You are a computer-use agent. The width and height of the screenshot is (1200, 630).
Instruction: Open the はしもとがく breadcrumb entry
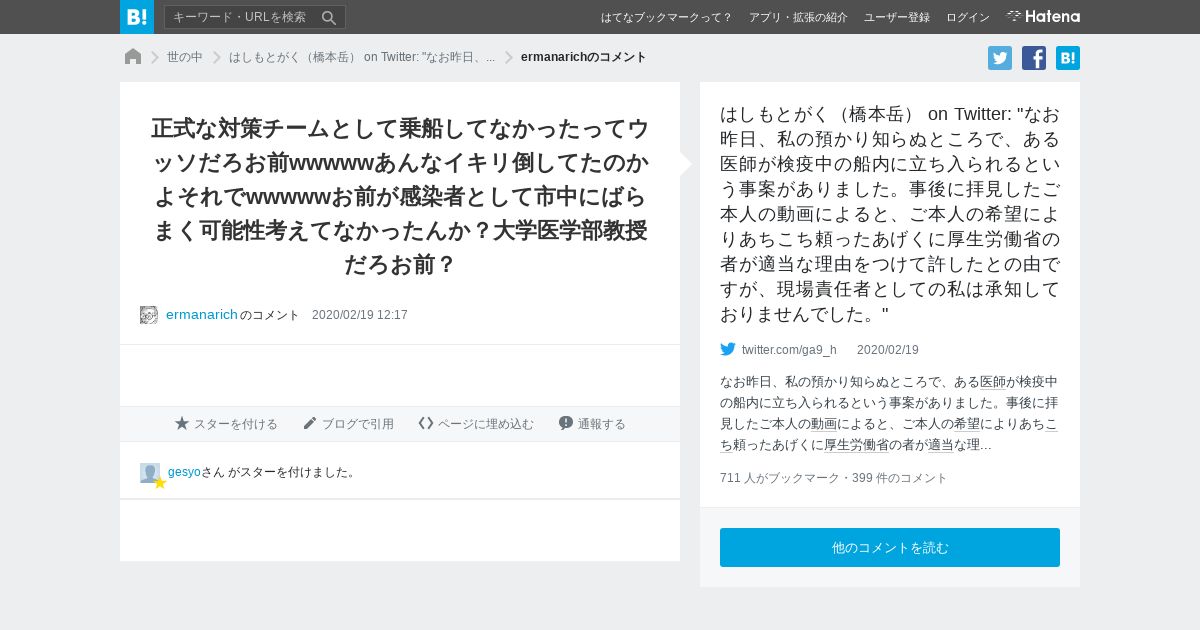click(x=362, y=57)
